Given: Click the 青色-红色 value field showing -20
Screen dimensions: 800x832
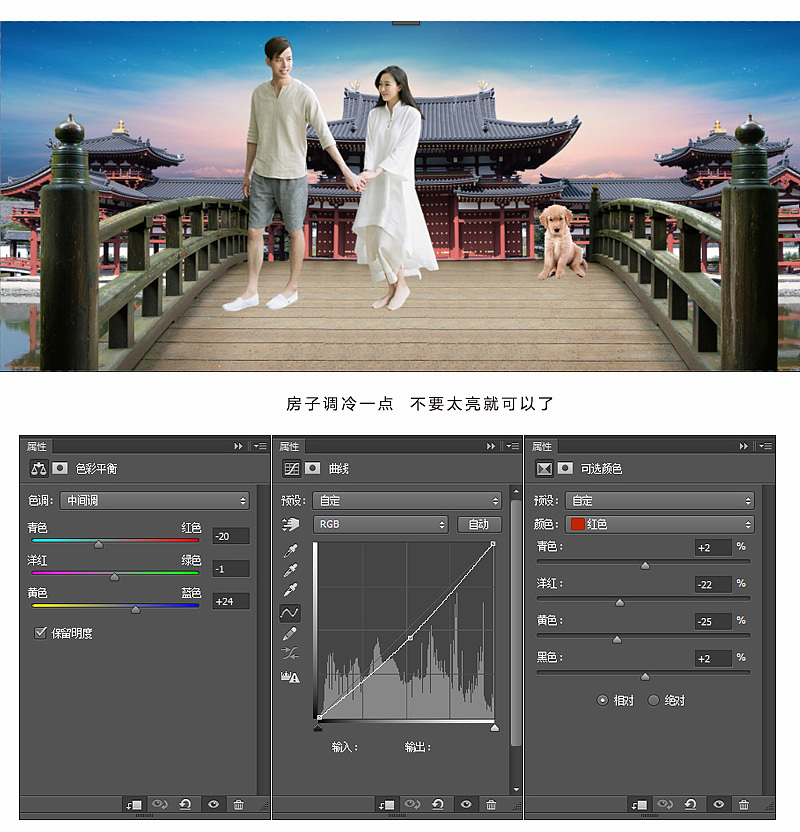Looking at the screenshot, I should (231, 536).
